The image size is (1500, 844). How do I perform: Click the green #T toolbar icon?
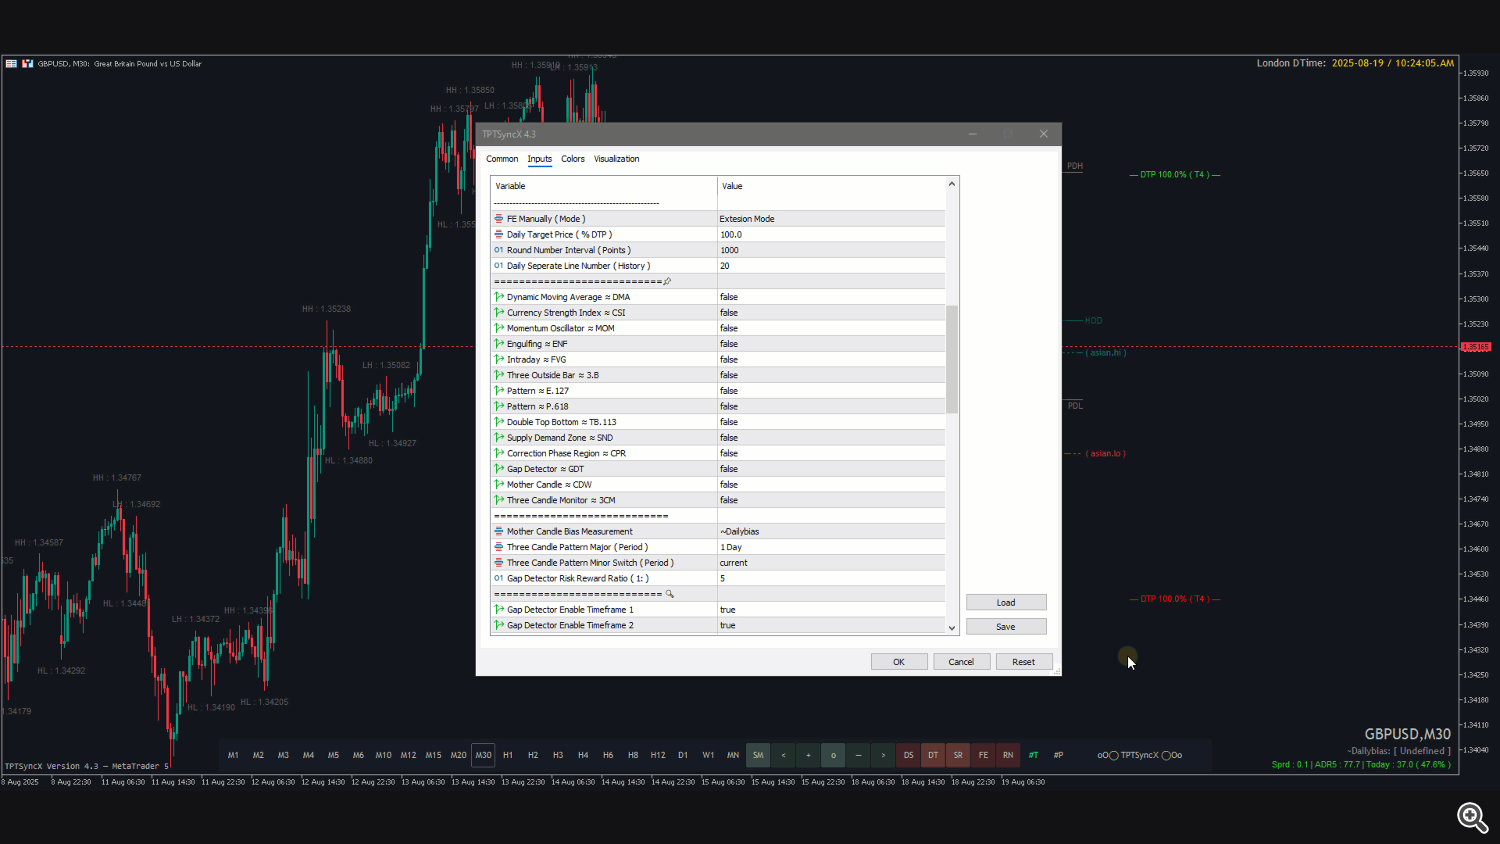point(1033,755)
